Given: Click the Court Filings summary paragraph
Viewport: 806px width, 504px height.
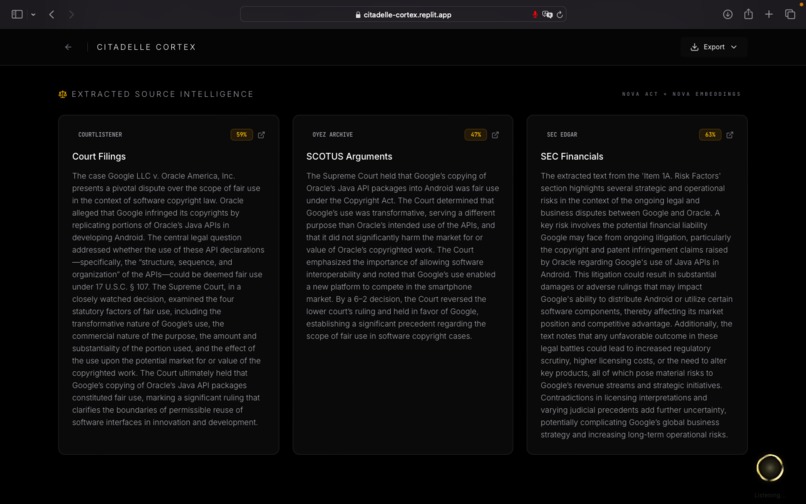Looking at the screenshot, I should coord(168,299).
